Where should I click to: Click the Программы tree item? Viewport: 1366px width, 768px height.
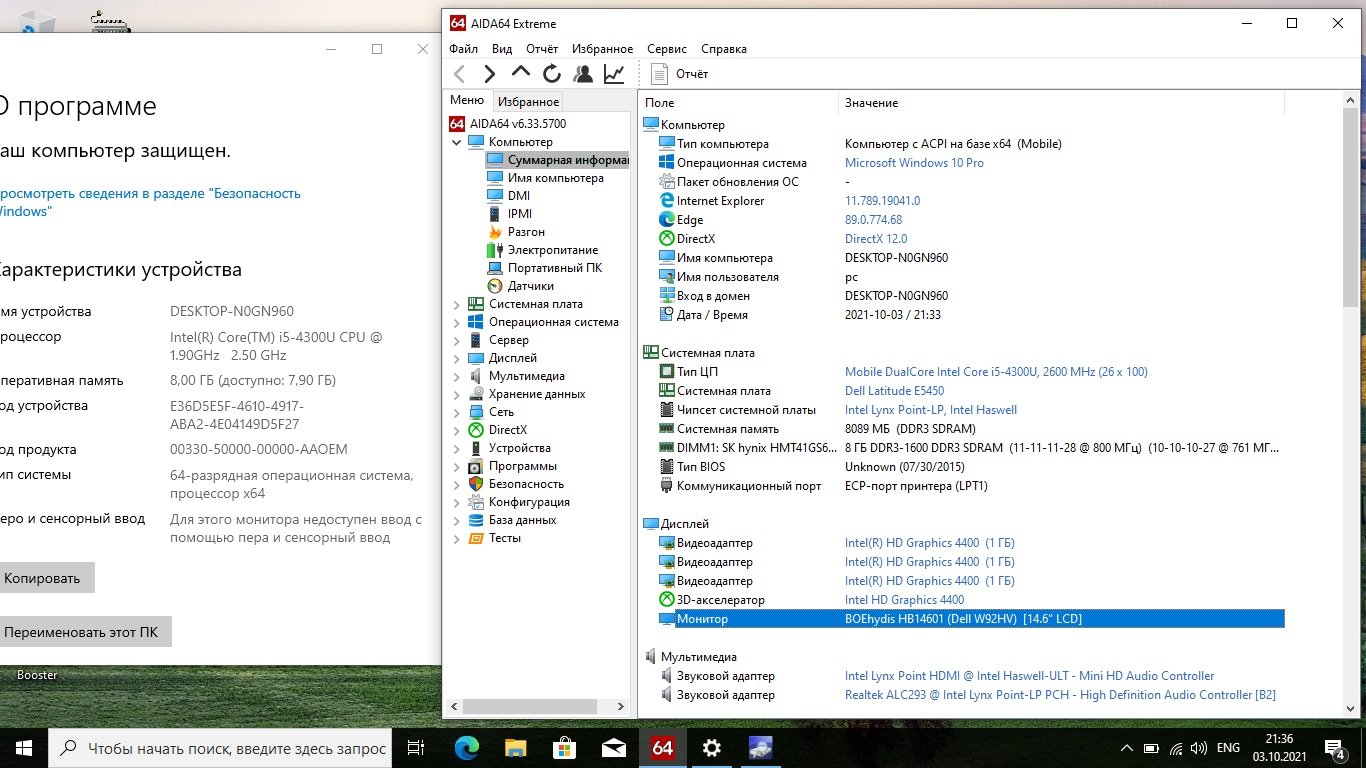point(522,466)
